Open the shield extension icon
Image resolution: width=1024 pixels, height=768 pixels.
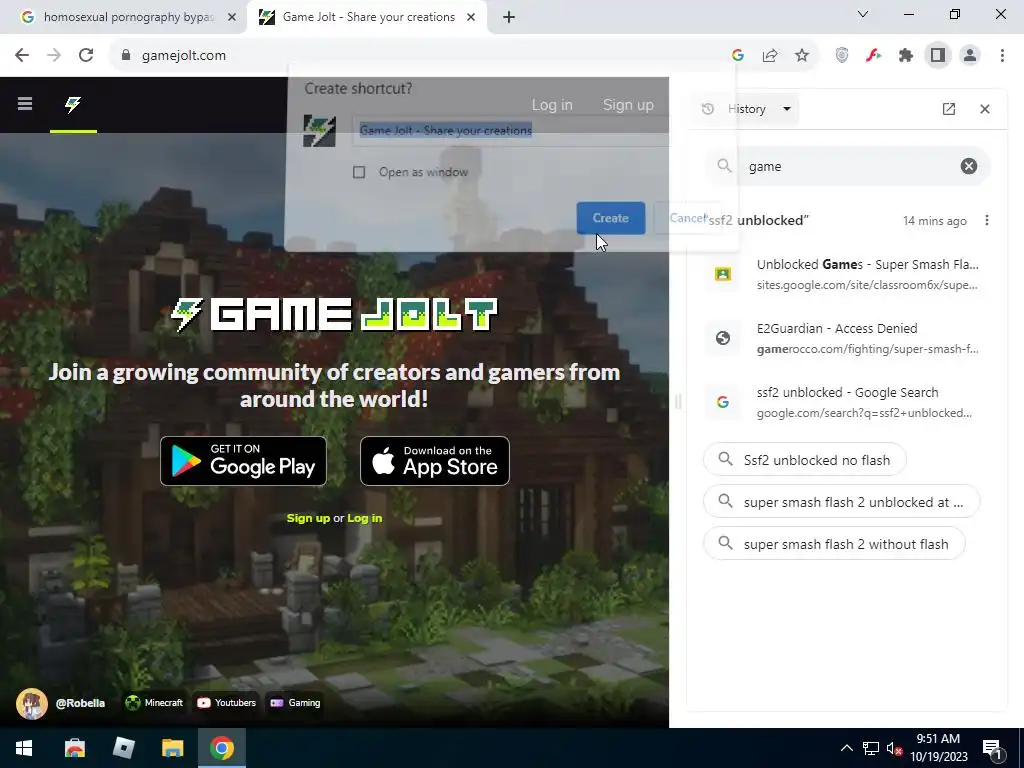click(x=842, y=56)
